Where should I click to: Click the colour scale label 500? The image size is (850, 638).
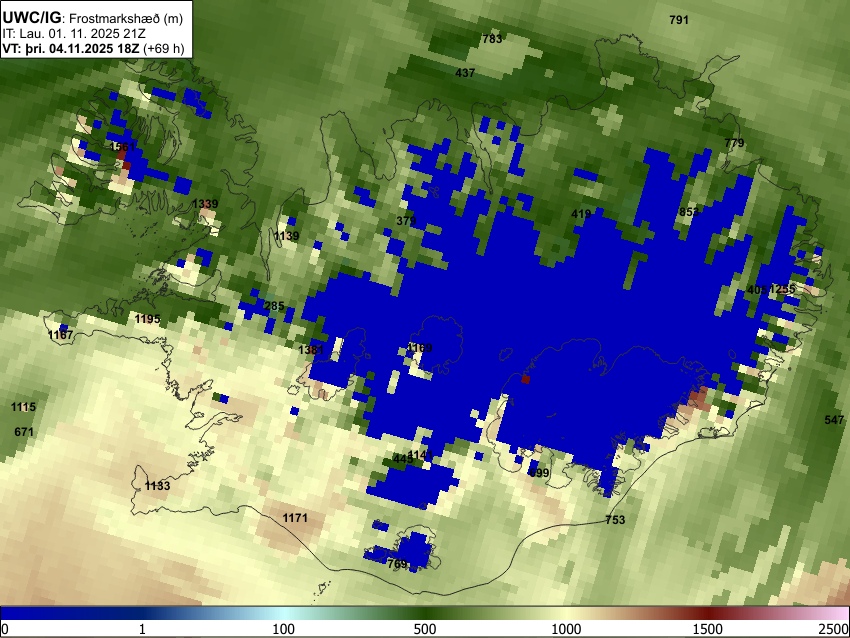click(425, 629)
